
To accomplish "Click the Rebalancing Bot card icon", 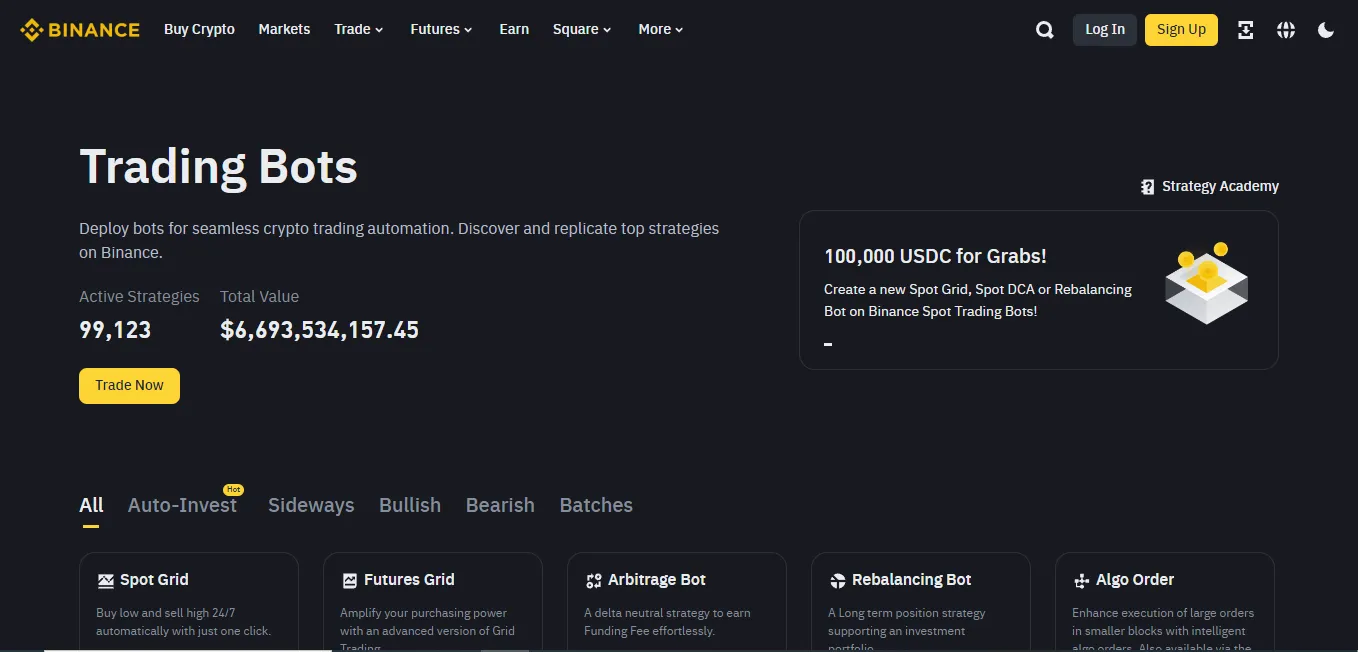I will pos(838,580).
